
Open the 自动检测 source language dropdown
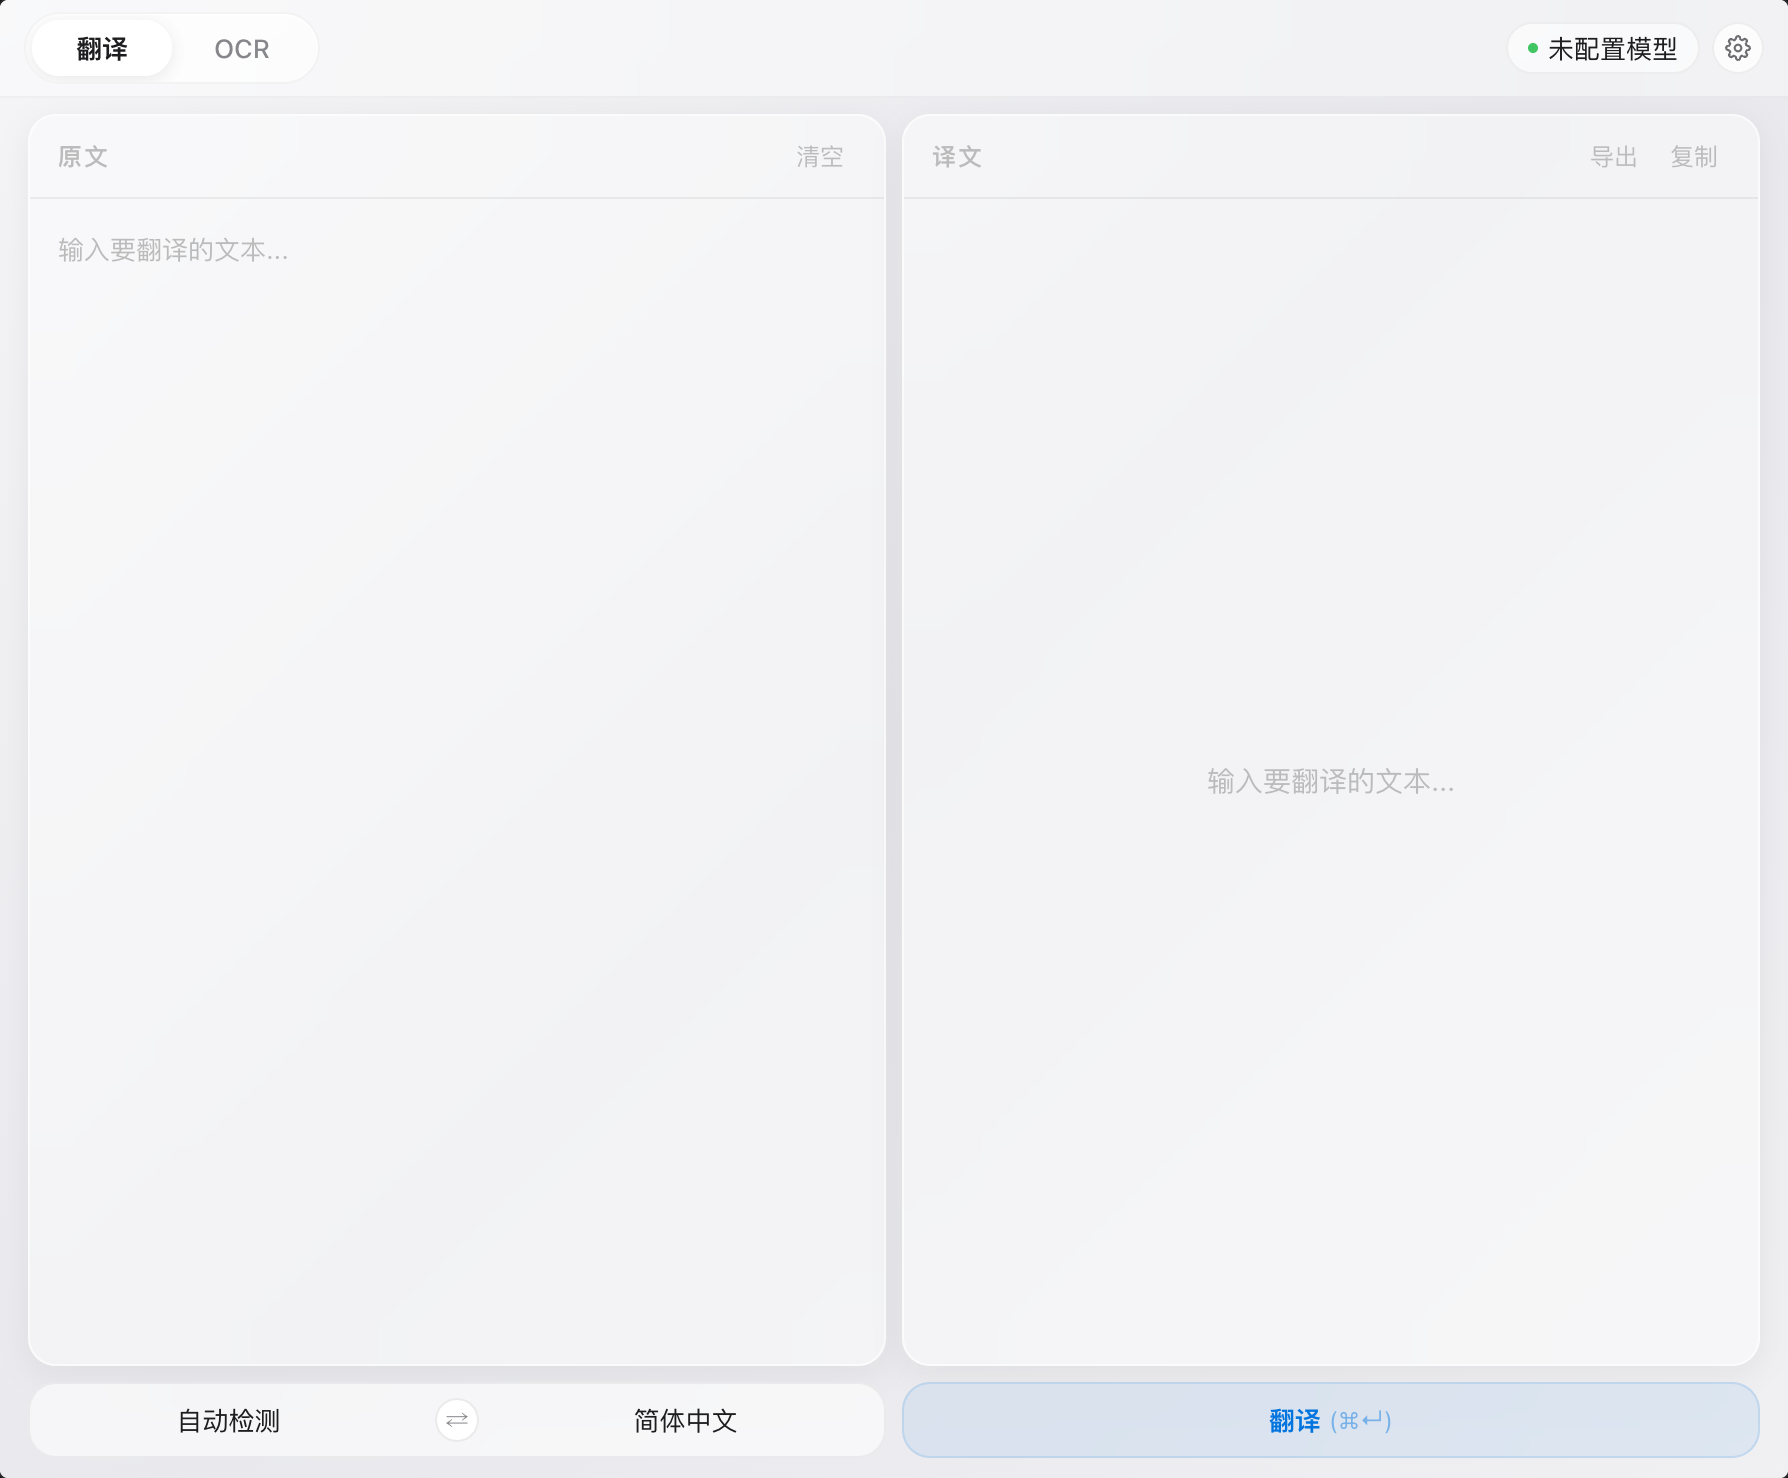(229, 1420)
